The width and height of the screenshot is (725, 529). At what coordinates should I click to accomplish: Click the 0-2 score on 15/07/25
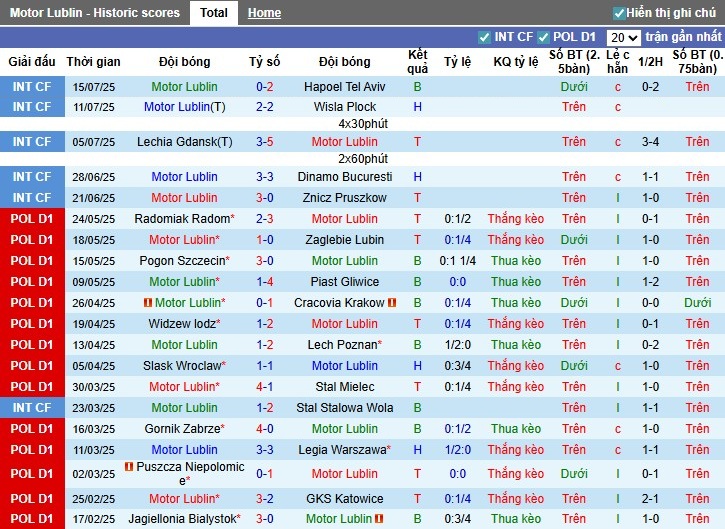pos(265,87)
